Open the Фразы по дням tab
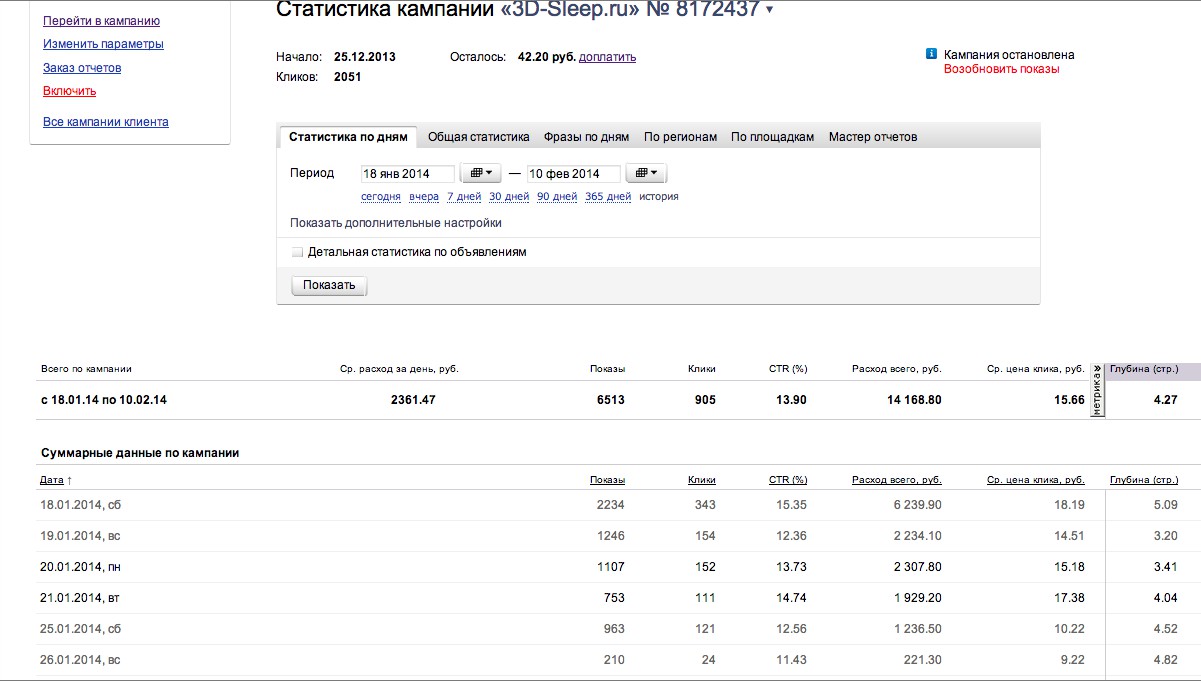 tap(586, 137)
